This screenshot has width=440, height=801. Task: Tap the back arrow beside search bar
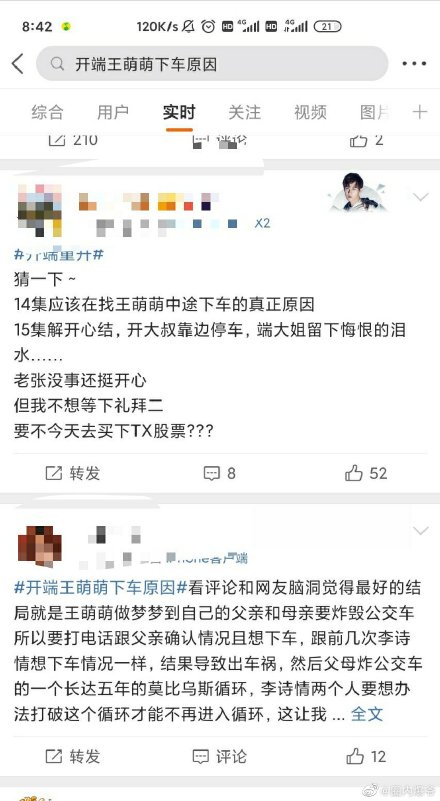tap(17, 64)
